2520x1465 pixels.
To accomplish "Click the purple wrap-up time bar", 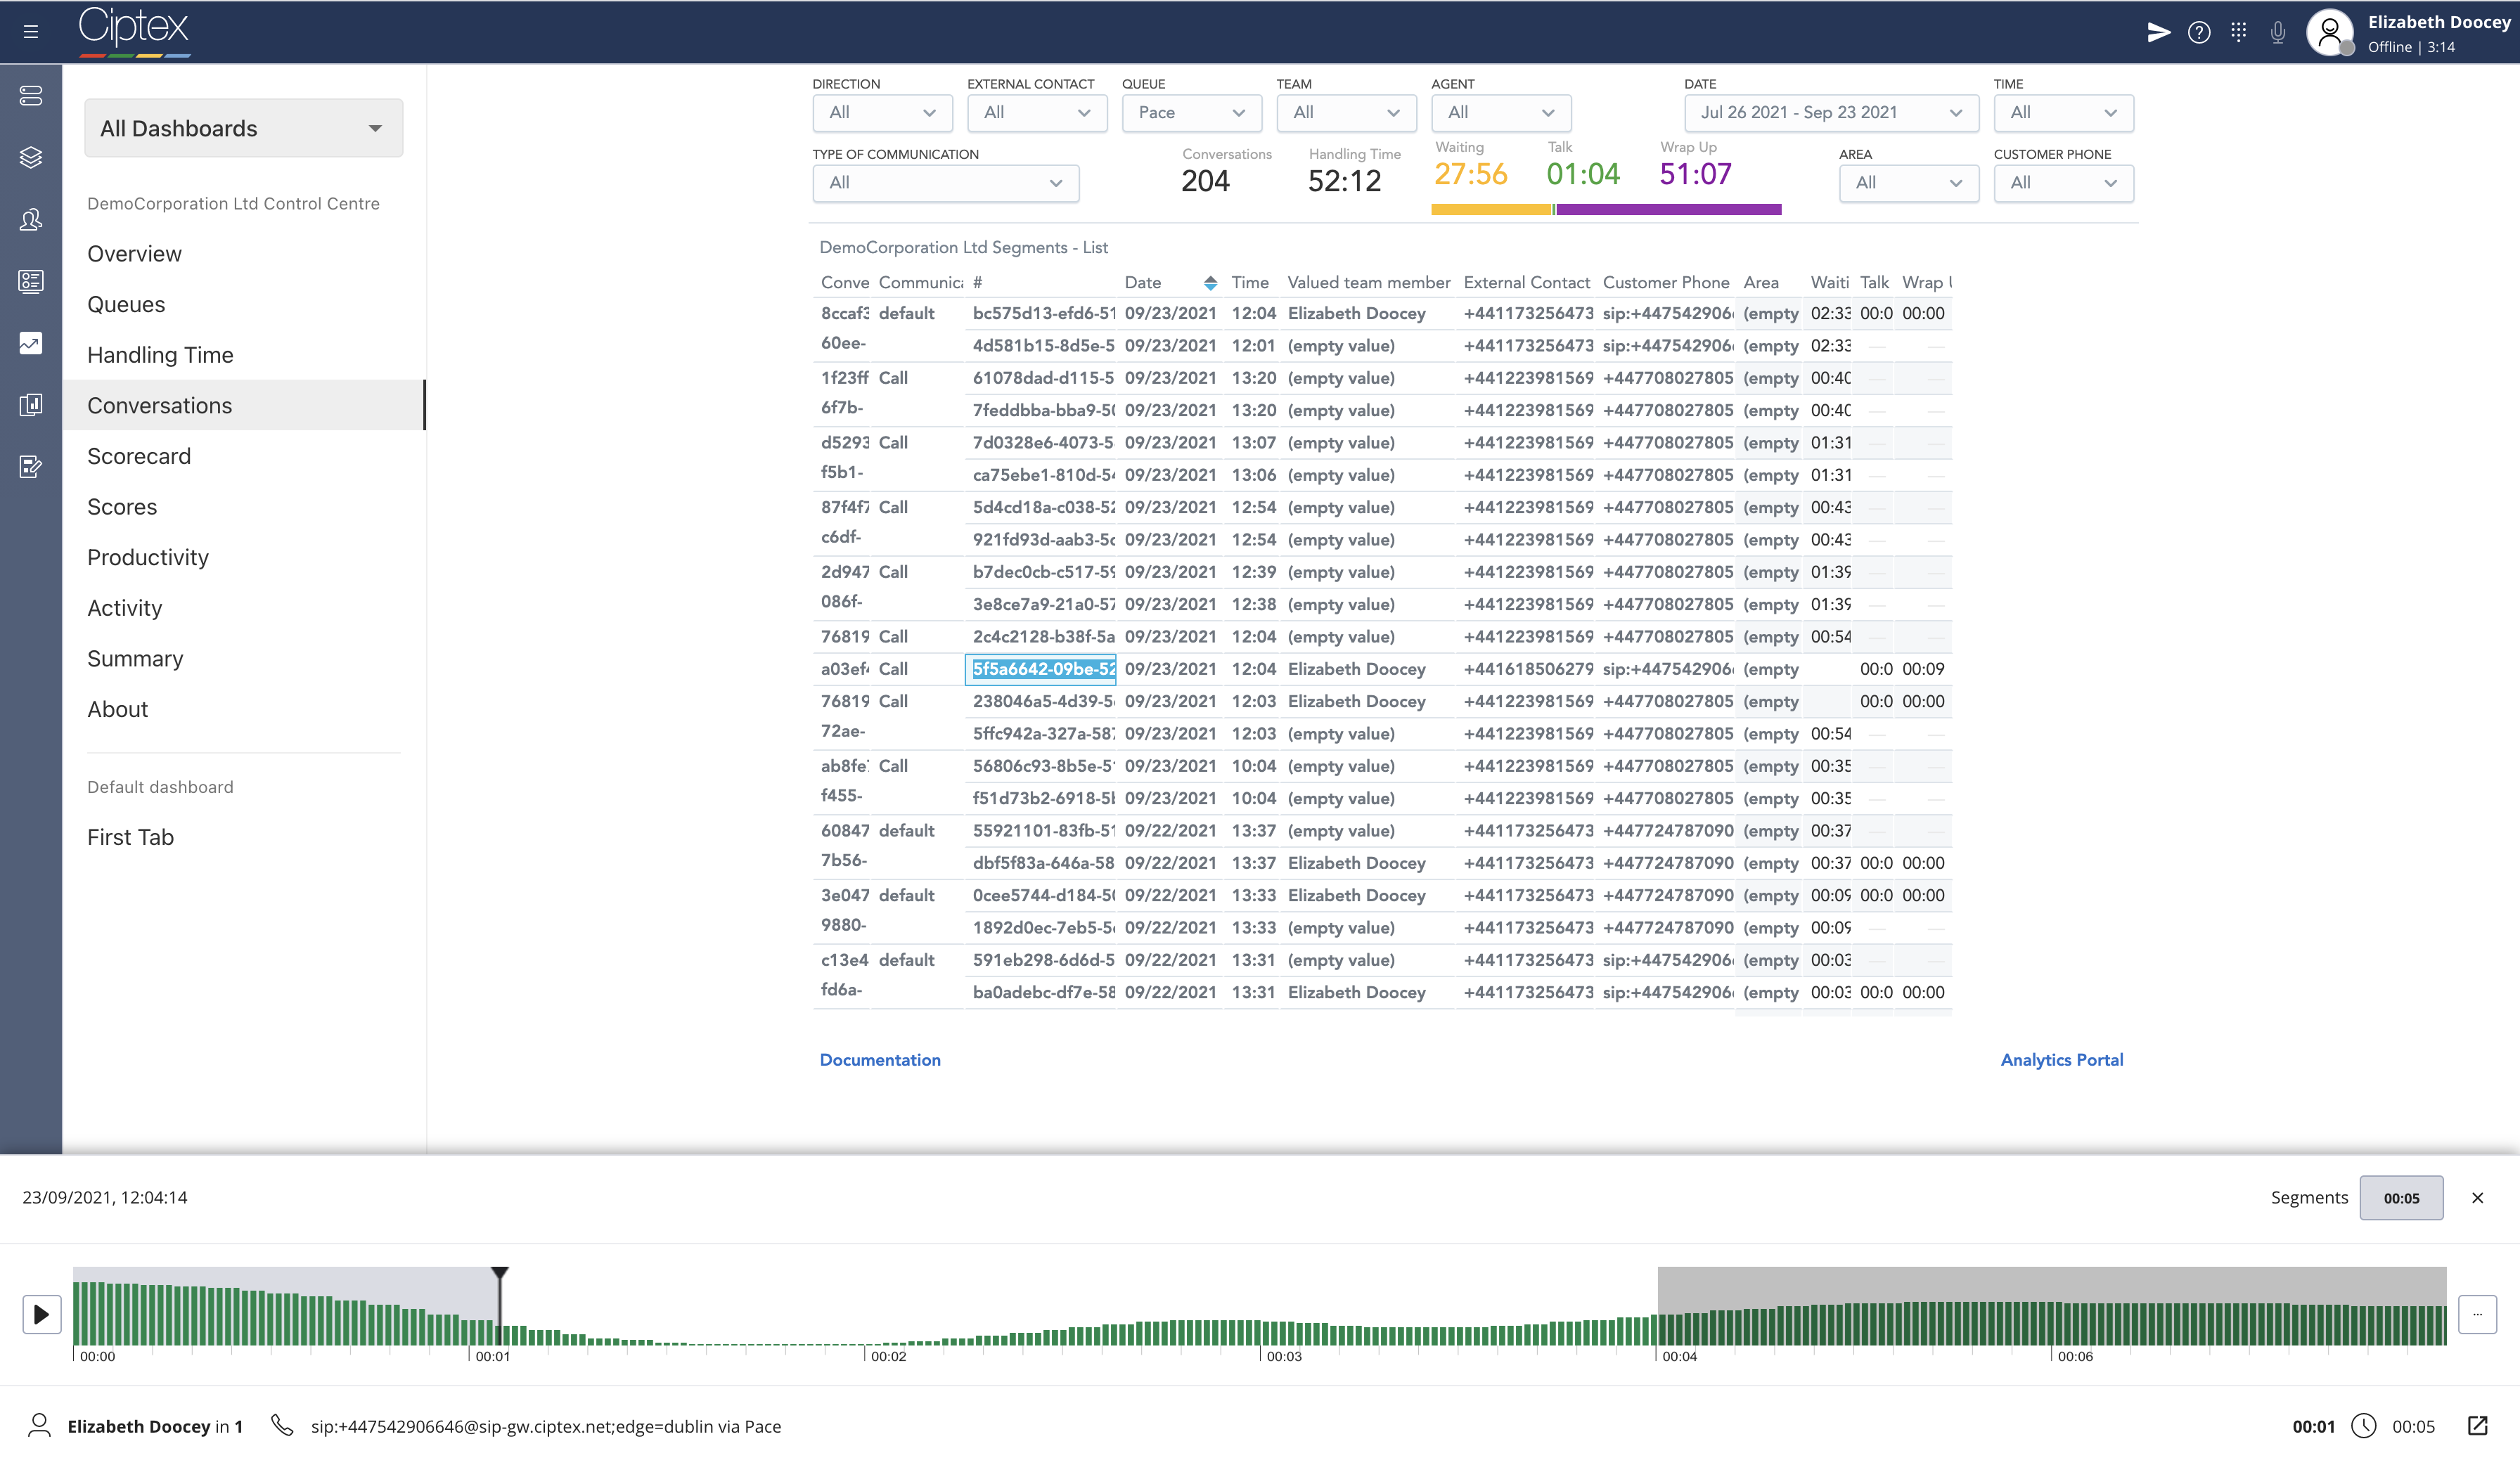I will coord(1668,210).
